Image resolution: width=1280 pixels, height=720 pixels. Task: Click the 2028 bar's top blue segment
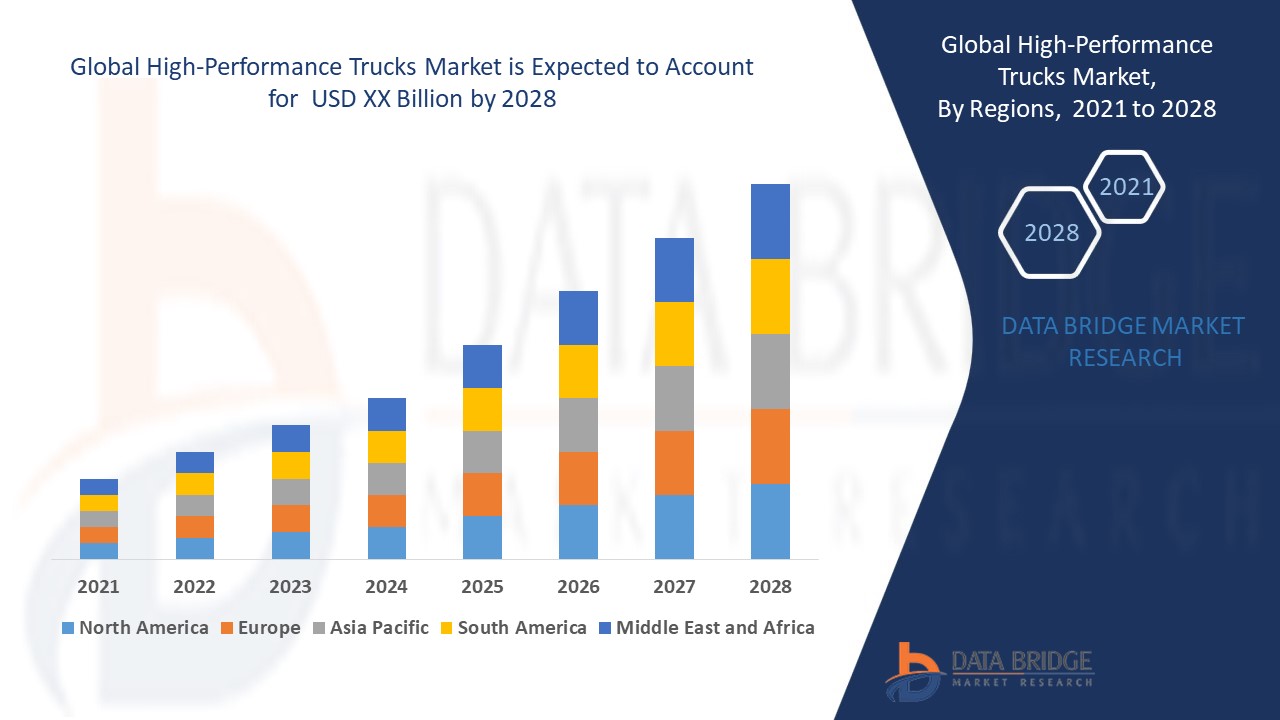click(x=770, y=221)
